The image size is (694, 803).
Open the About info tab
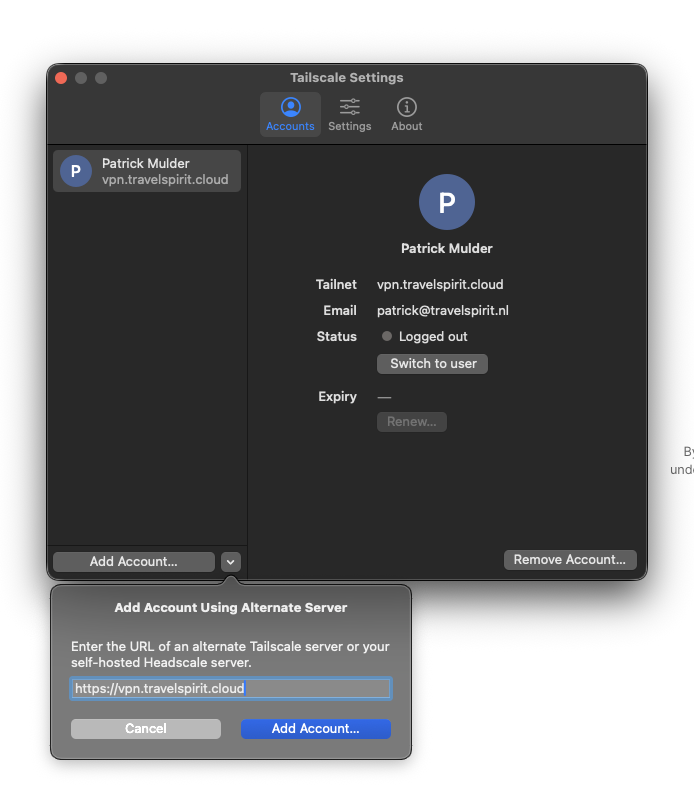406,108
